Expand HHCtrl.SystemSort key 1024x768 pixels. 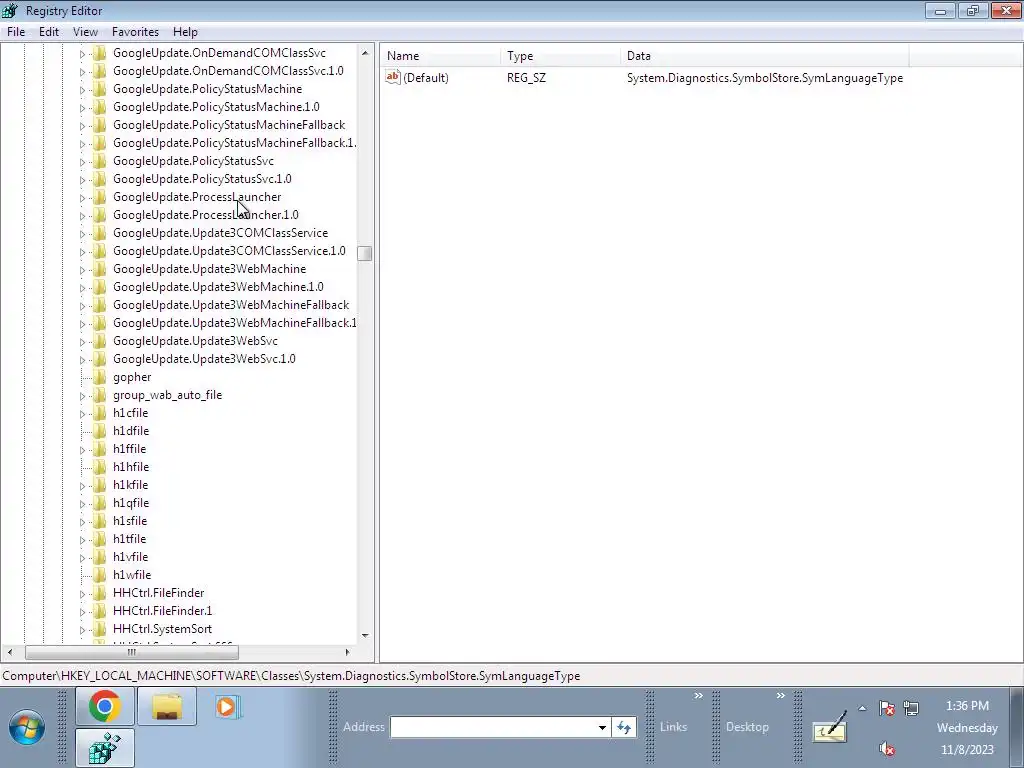[82, 630]
